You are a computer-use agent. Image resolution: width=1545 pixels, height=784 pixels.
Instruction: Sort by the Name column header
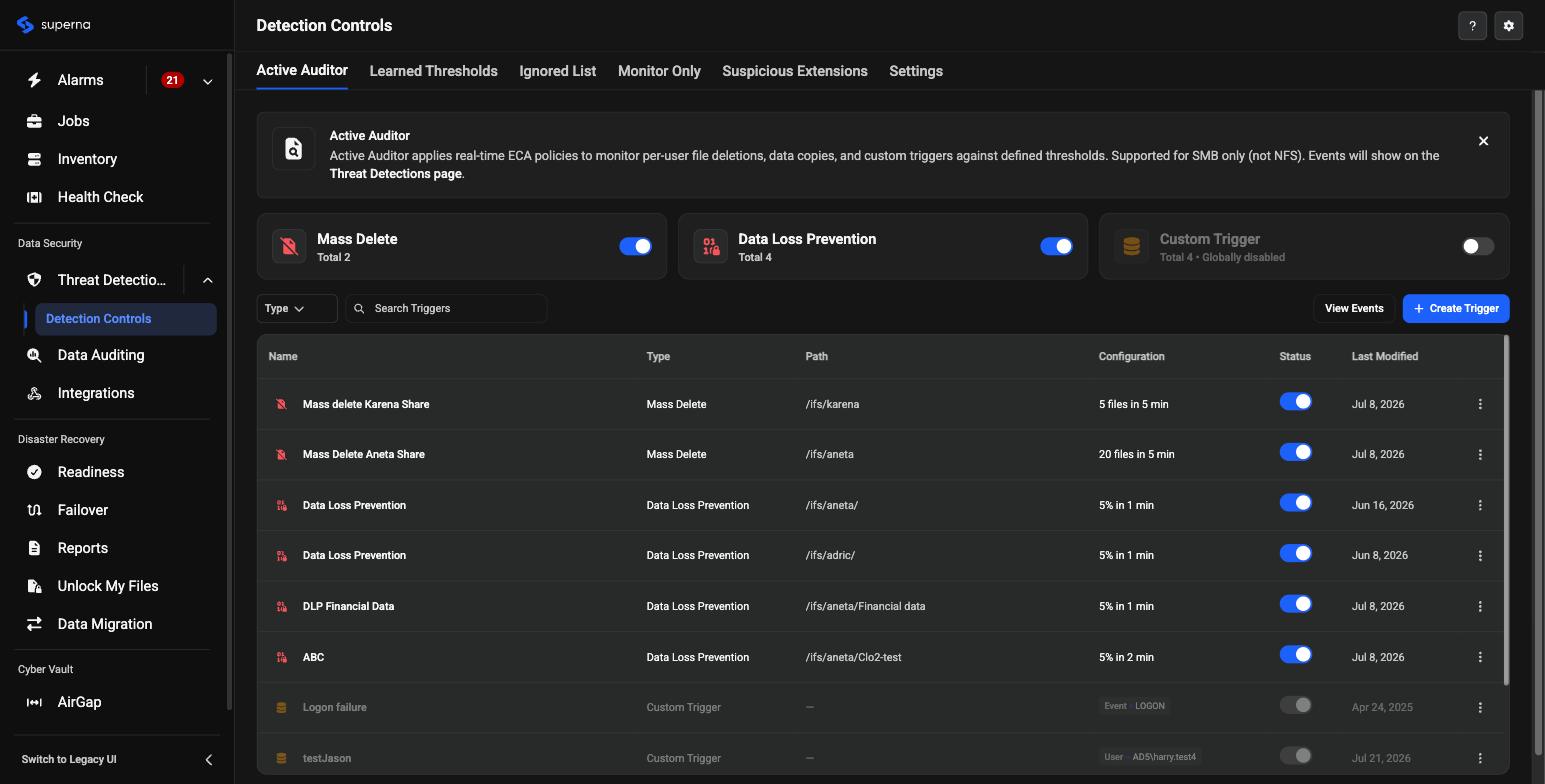click(283, 356)
